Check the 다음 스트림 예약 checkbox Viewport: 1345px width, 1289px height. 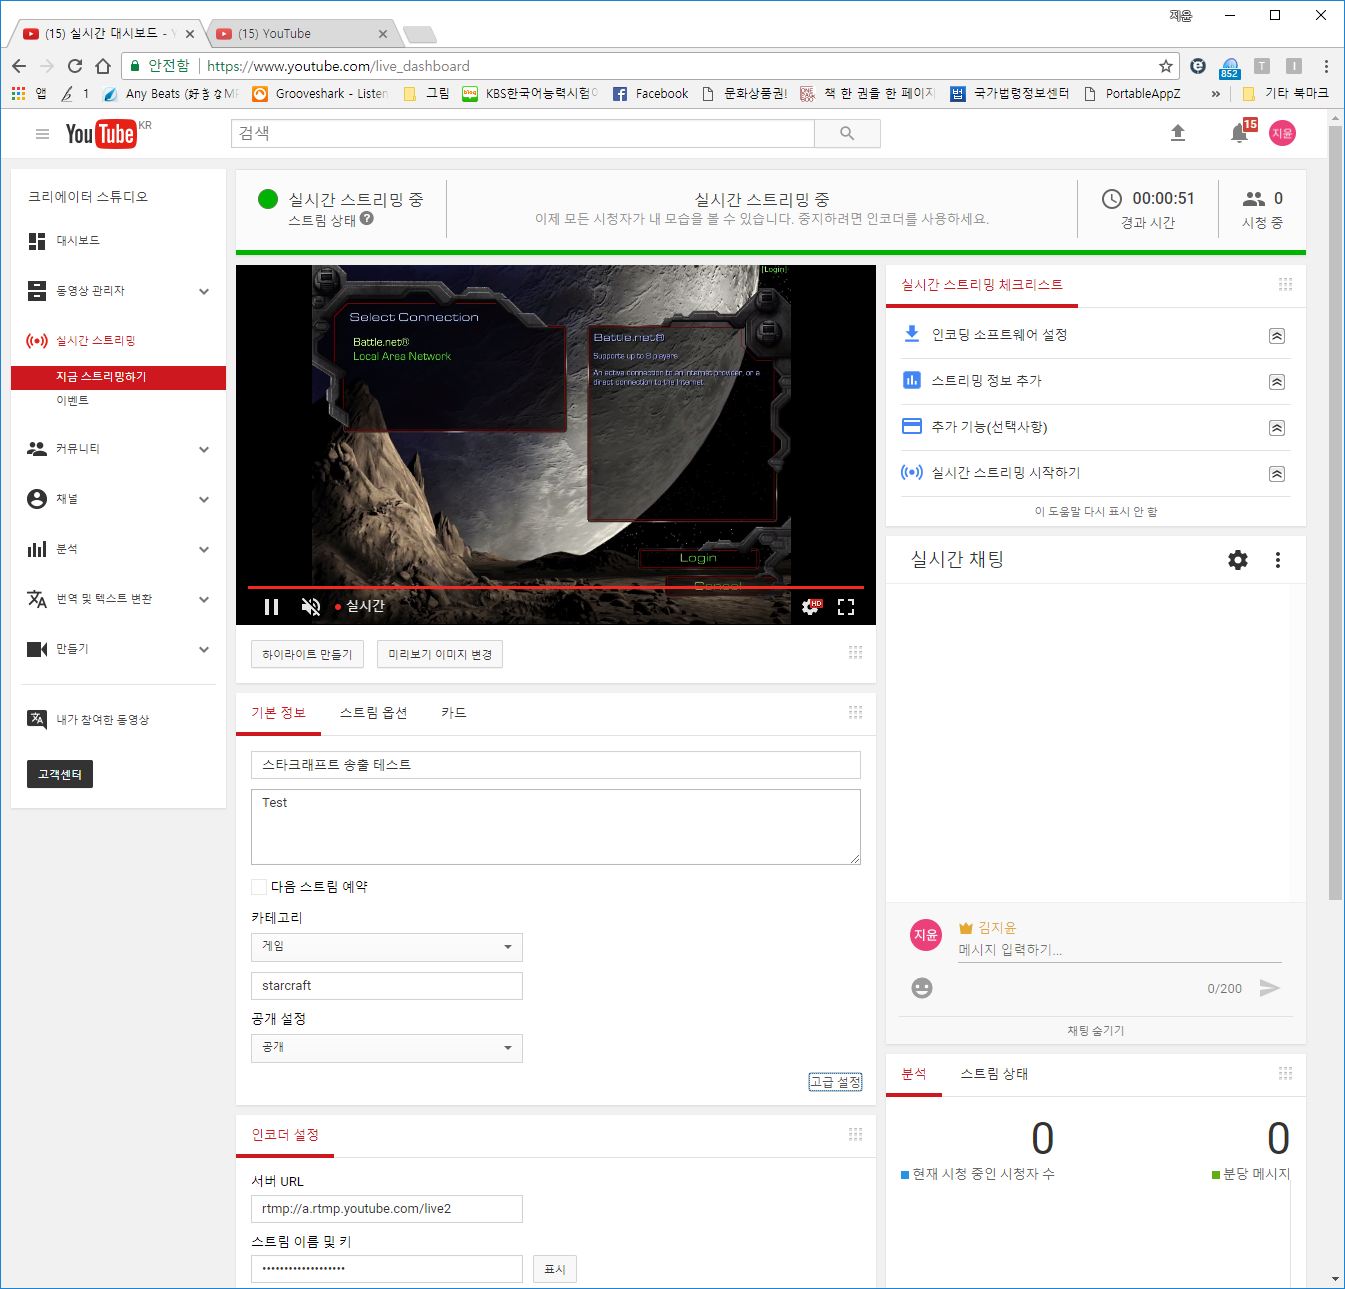coord(259,886)
